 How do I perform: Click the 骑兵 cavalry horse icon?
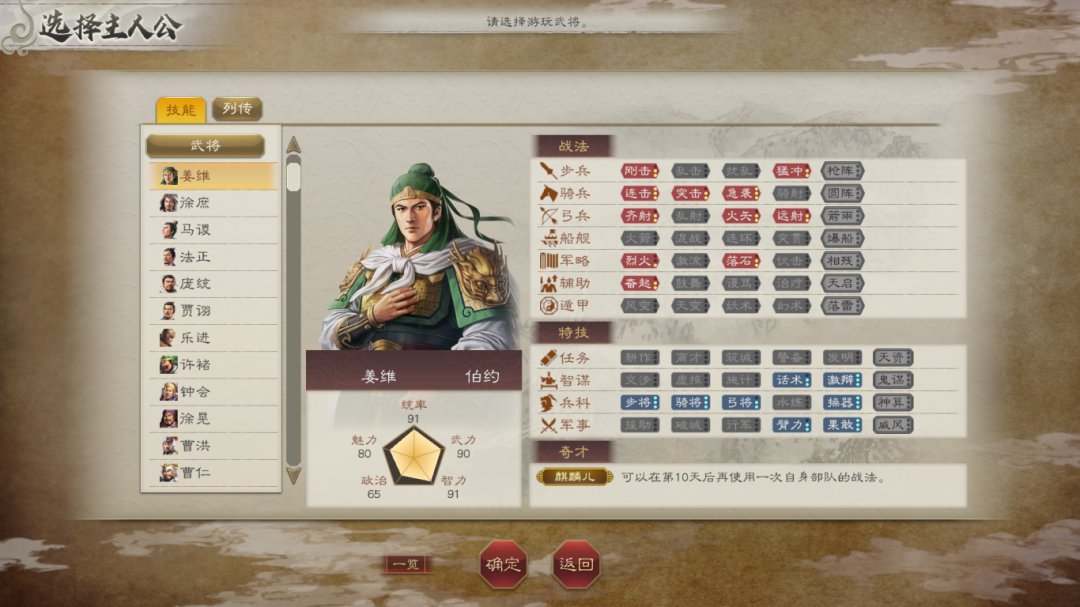point(548,193)
